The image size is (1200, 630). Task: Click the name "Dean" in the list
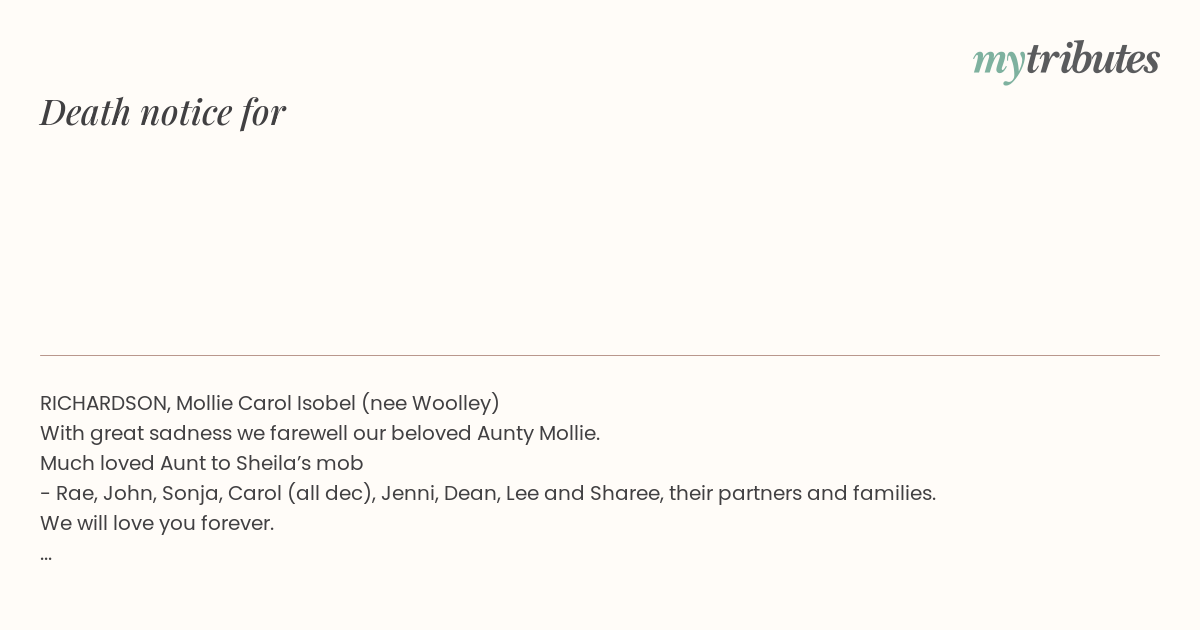coord(471,493)
